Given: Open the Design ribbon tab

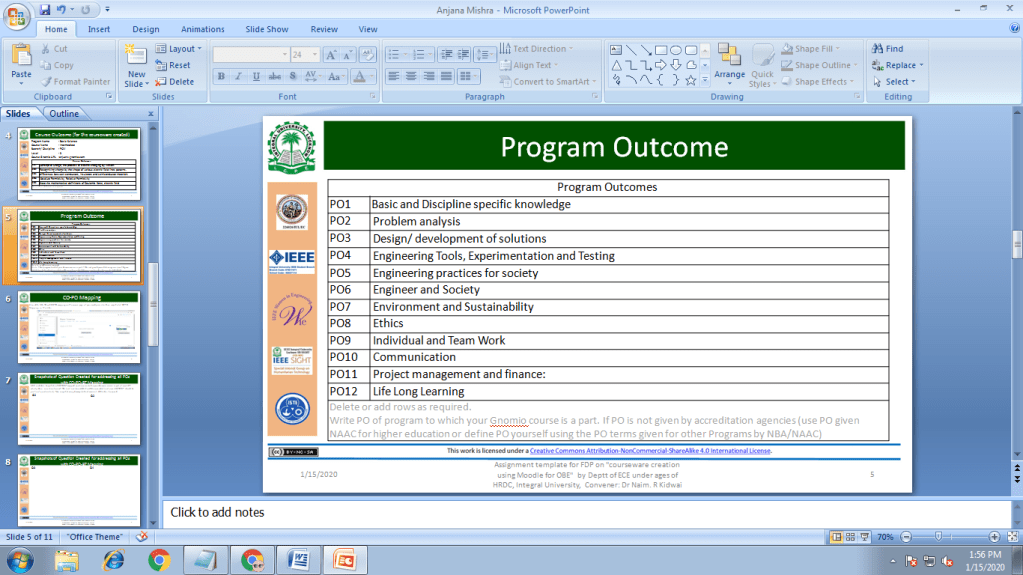Looking at the screenshot, I should click(145, 29).
